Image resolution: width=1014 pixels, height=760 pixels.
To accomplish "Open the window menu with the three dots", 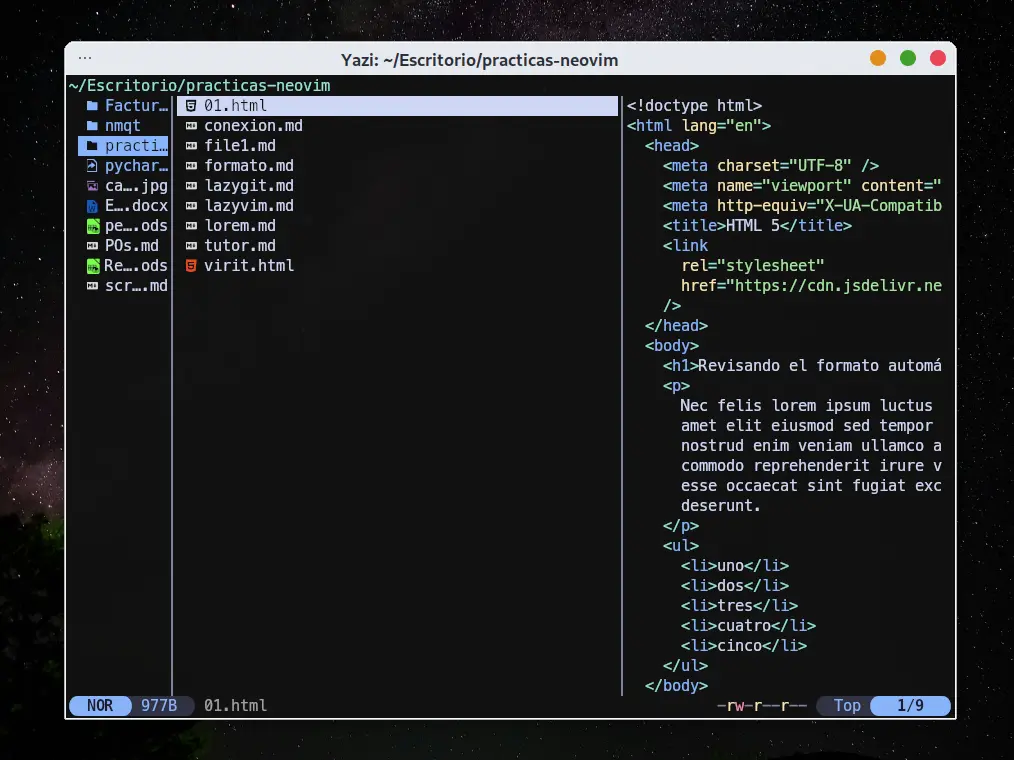I will 85,59.
